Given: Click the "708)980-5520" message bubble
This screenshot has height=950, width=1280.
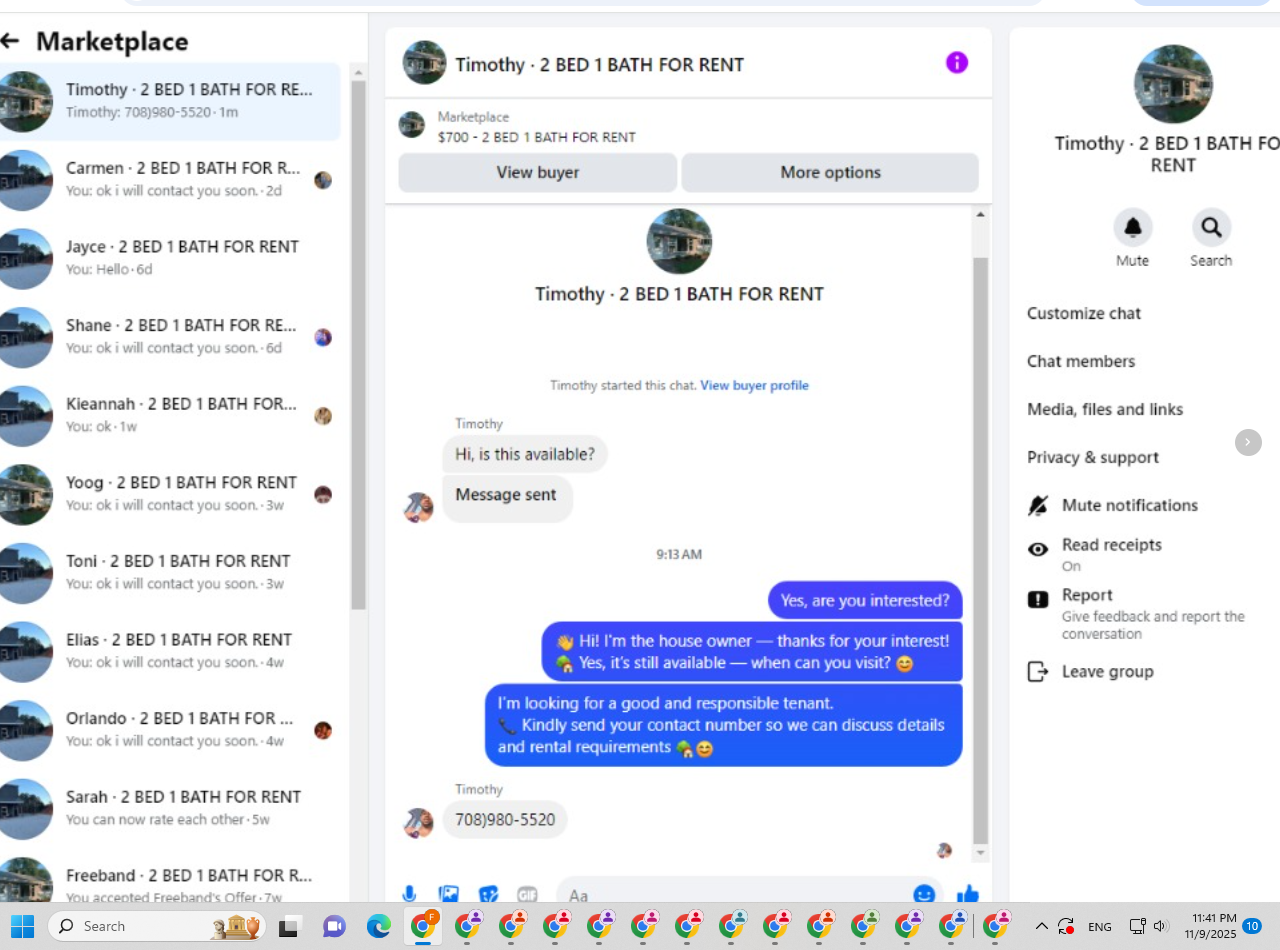Looking at the screenshot, I should pos(505,820).
